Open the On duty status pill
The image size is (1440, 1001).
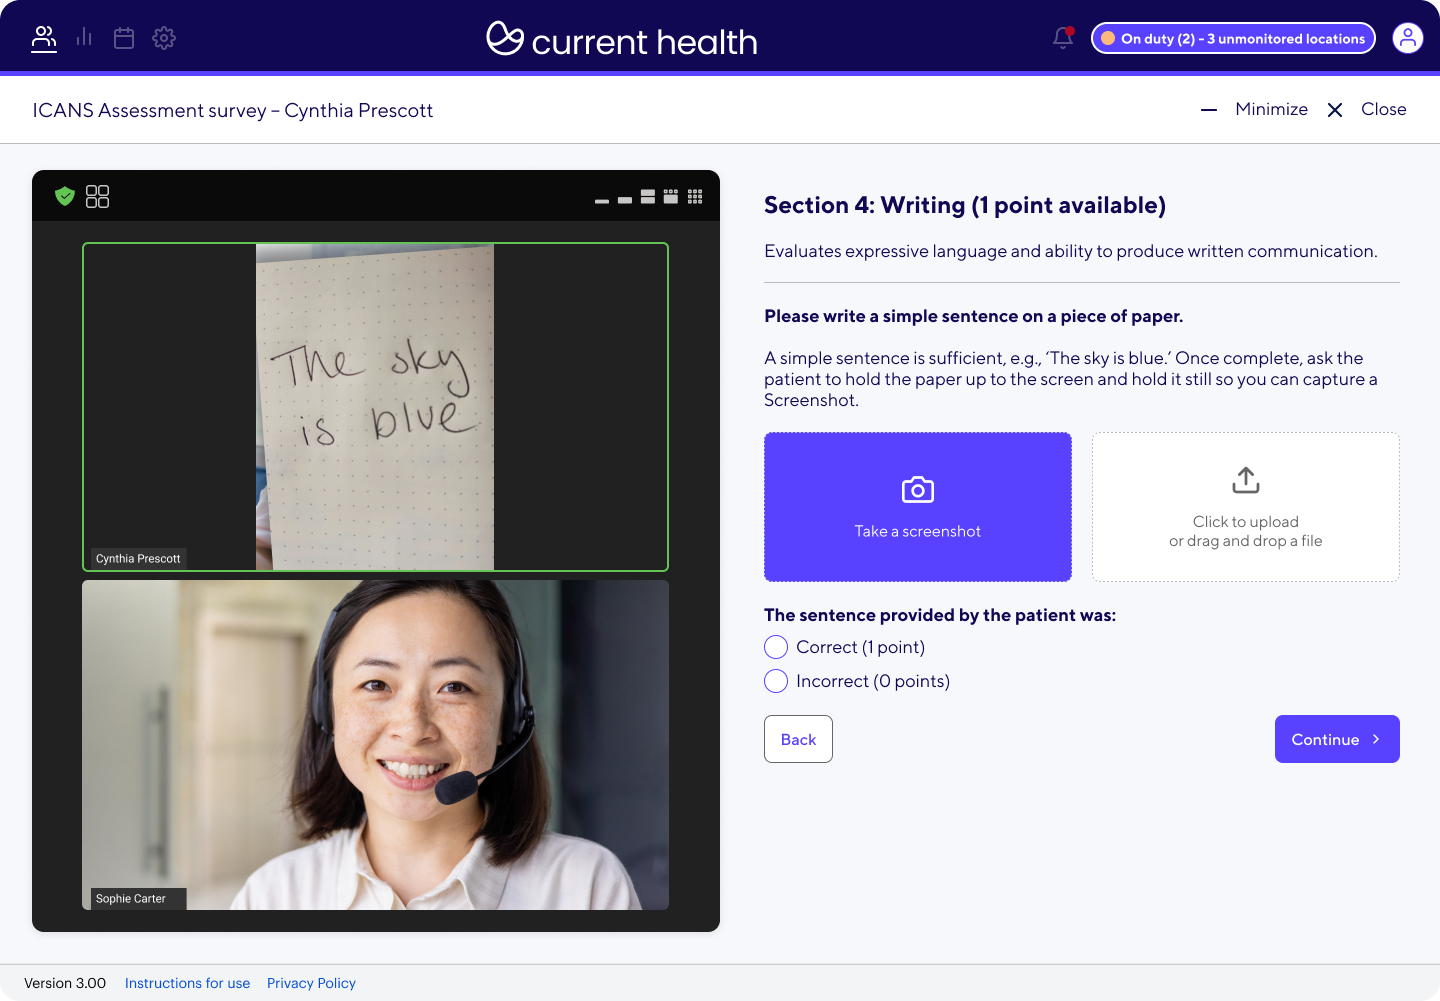pyautogui.click(x=1232, y=38)
